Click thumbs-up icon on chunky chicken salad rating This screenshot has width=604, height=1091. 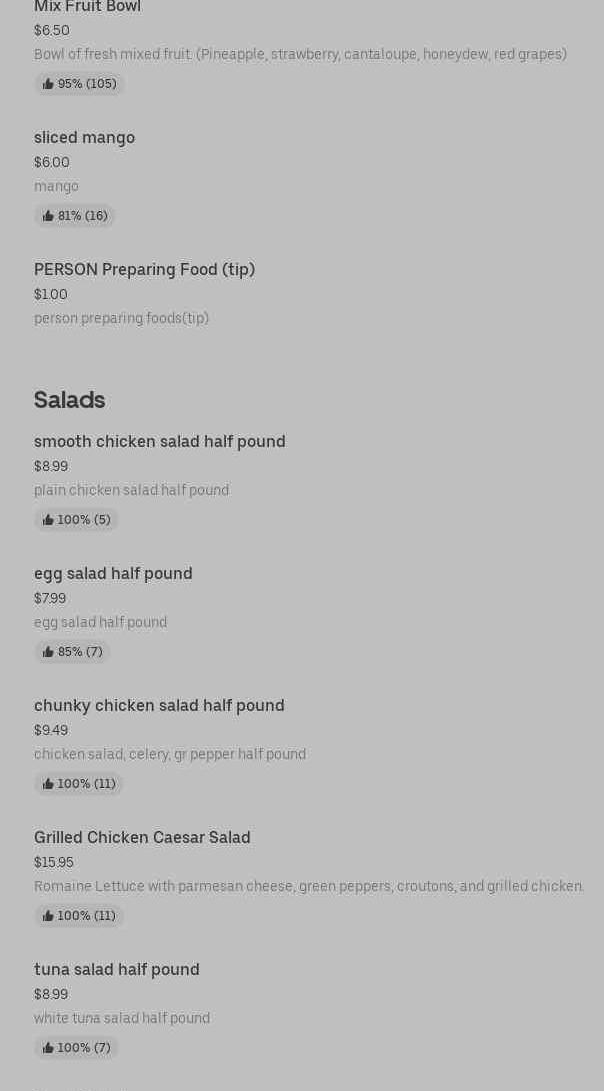click(x=48, y=784)
